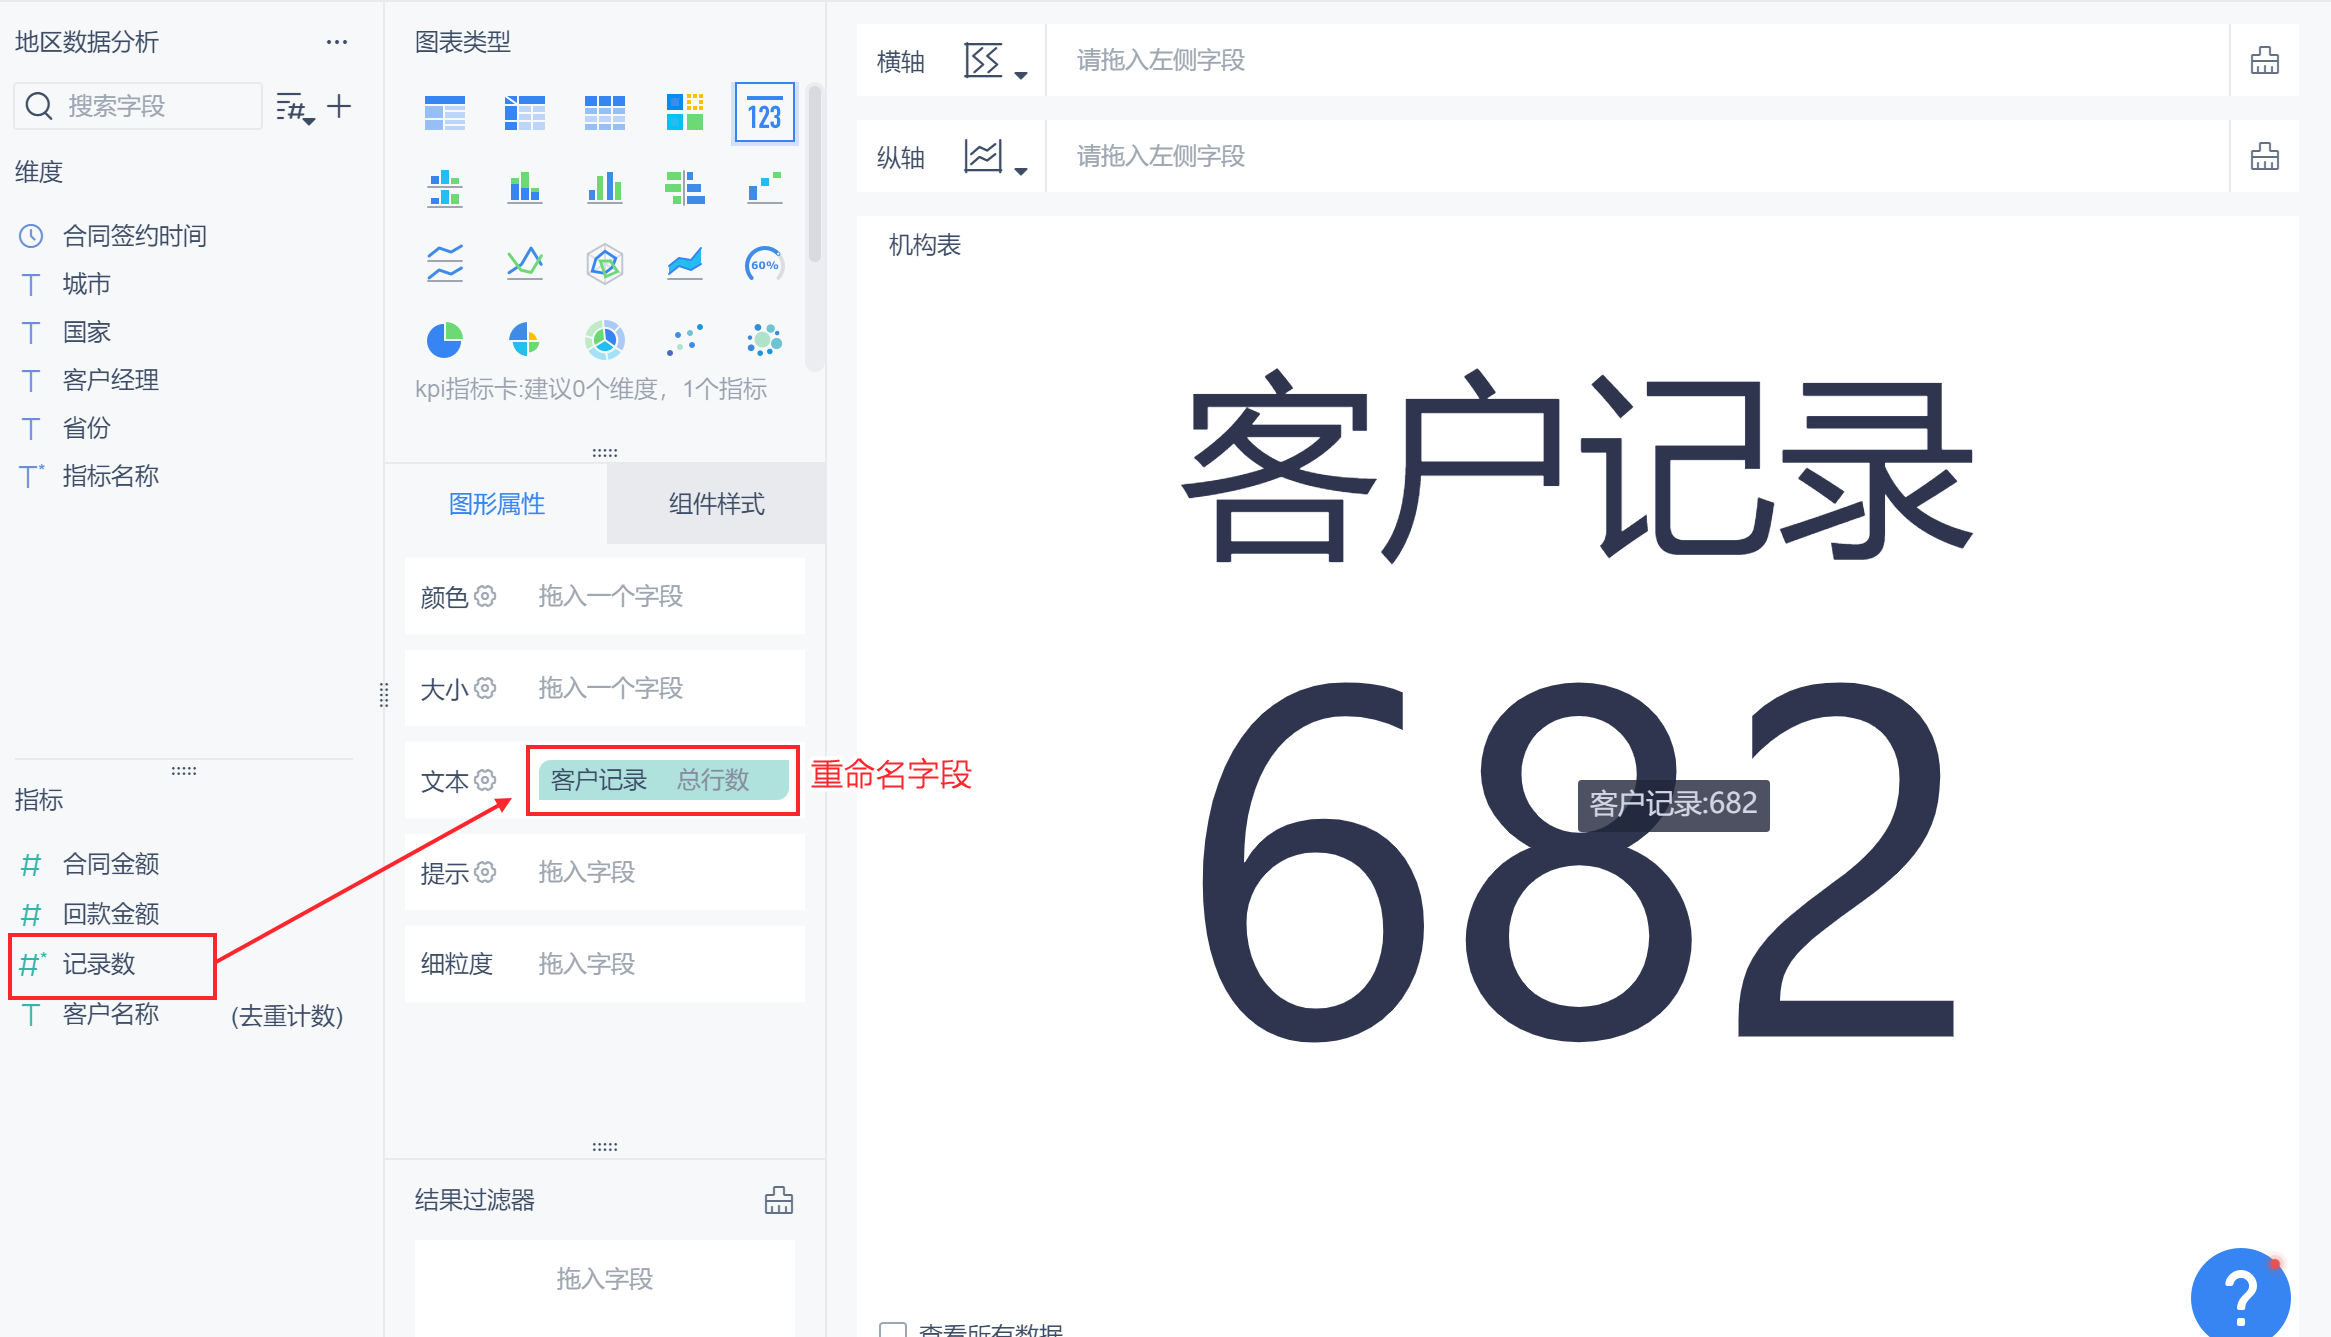Select the radar chart type icon
2331x1337 pixels.
point(604,264)
